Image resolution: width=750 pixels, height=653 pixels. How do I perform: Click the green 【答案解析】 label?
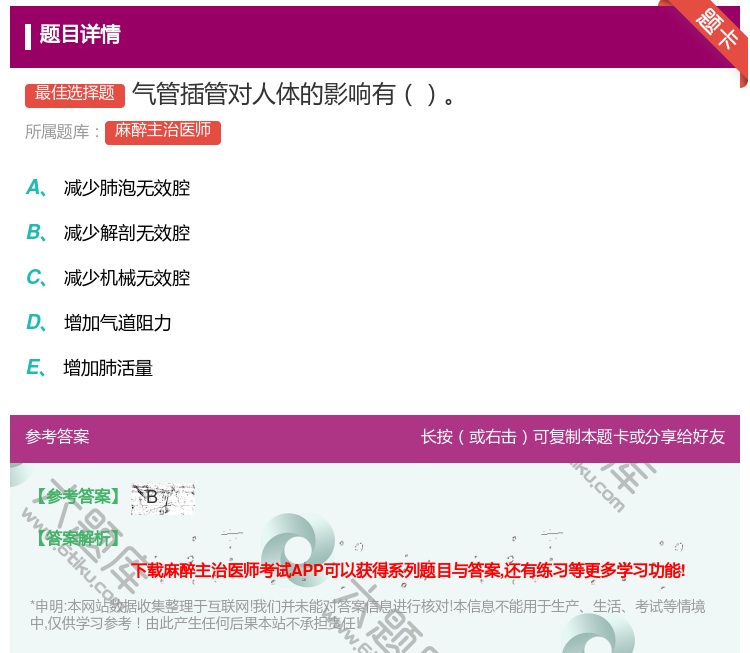[x=79, y=538]
